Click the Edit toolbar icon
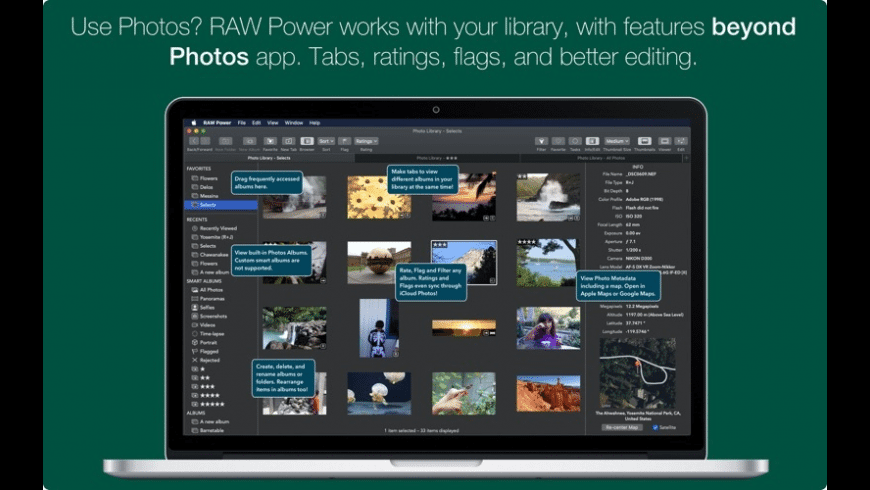 (681, 142)
